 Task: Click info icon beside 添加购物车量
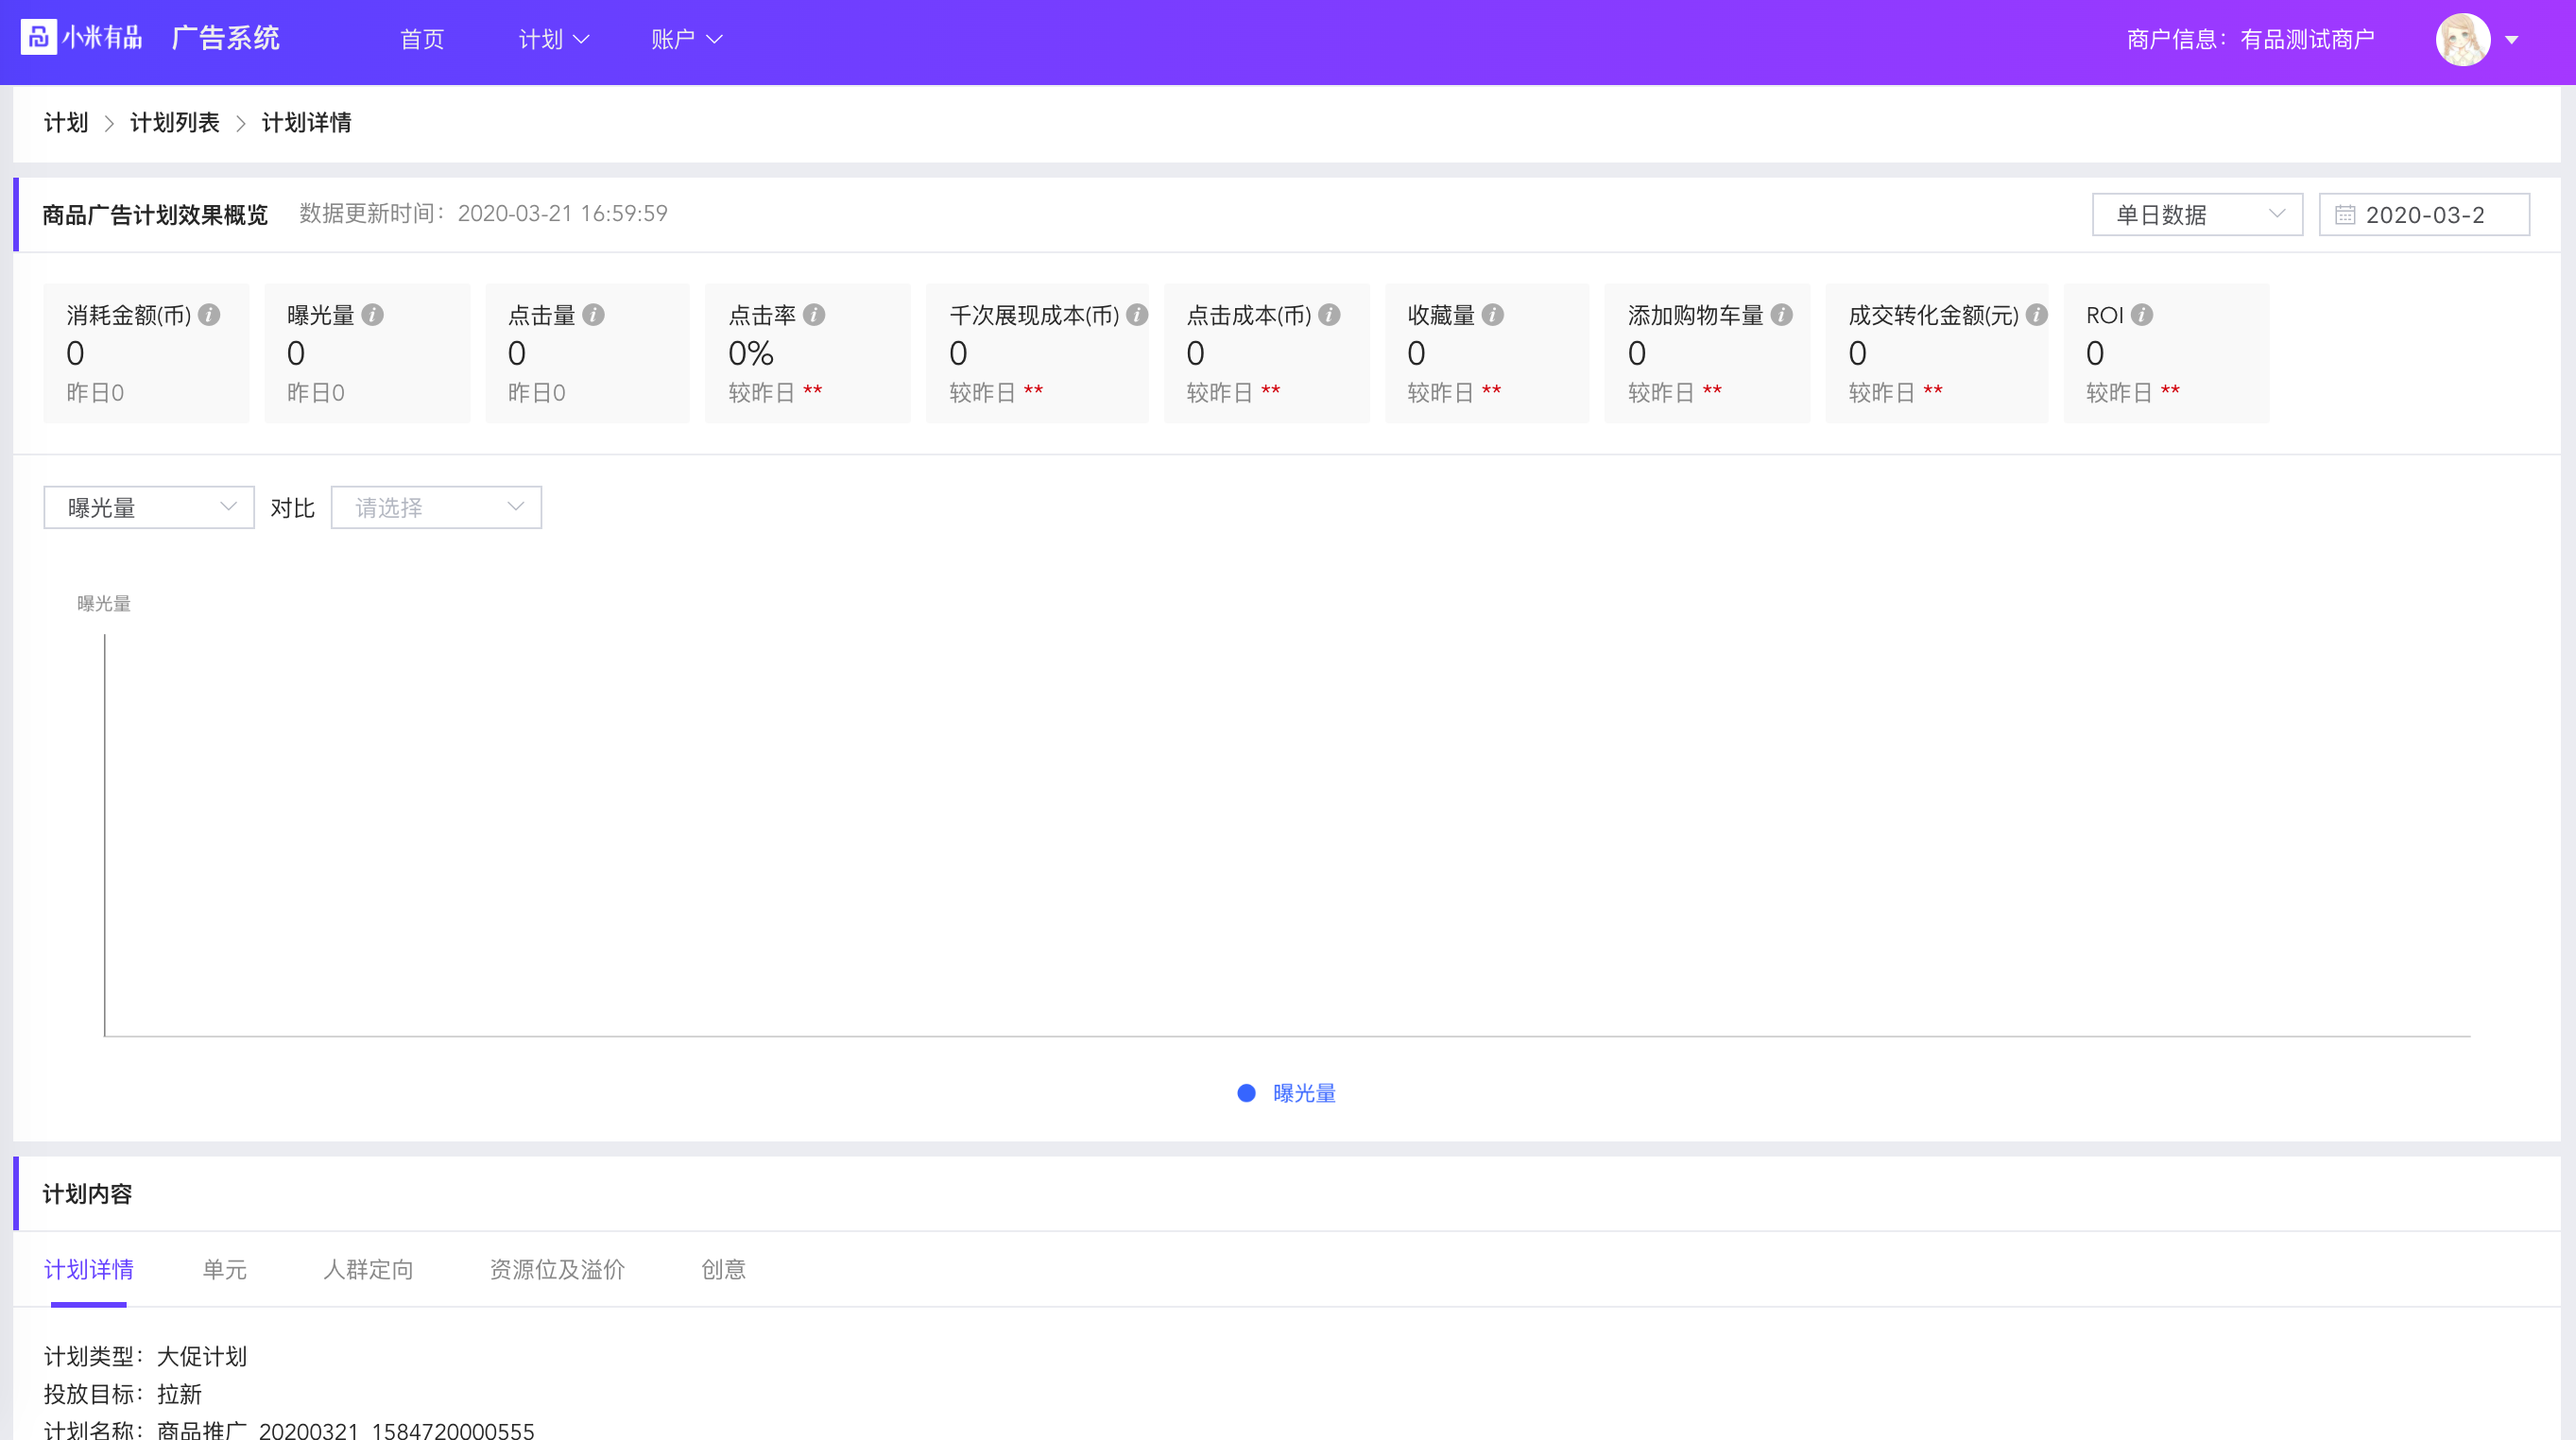[x=1781, y=315]
